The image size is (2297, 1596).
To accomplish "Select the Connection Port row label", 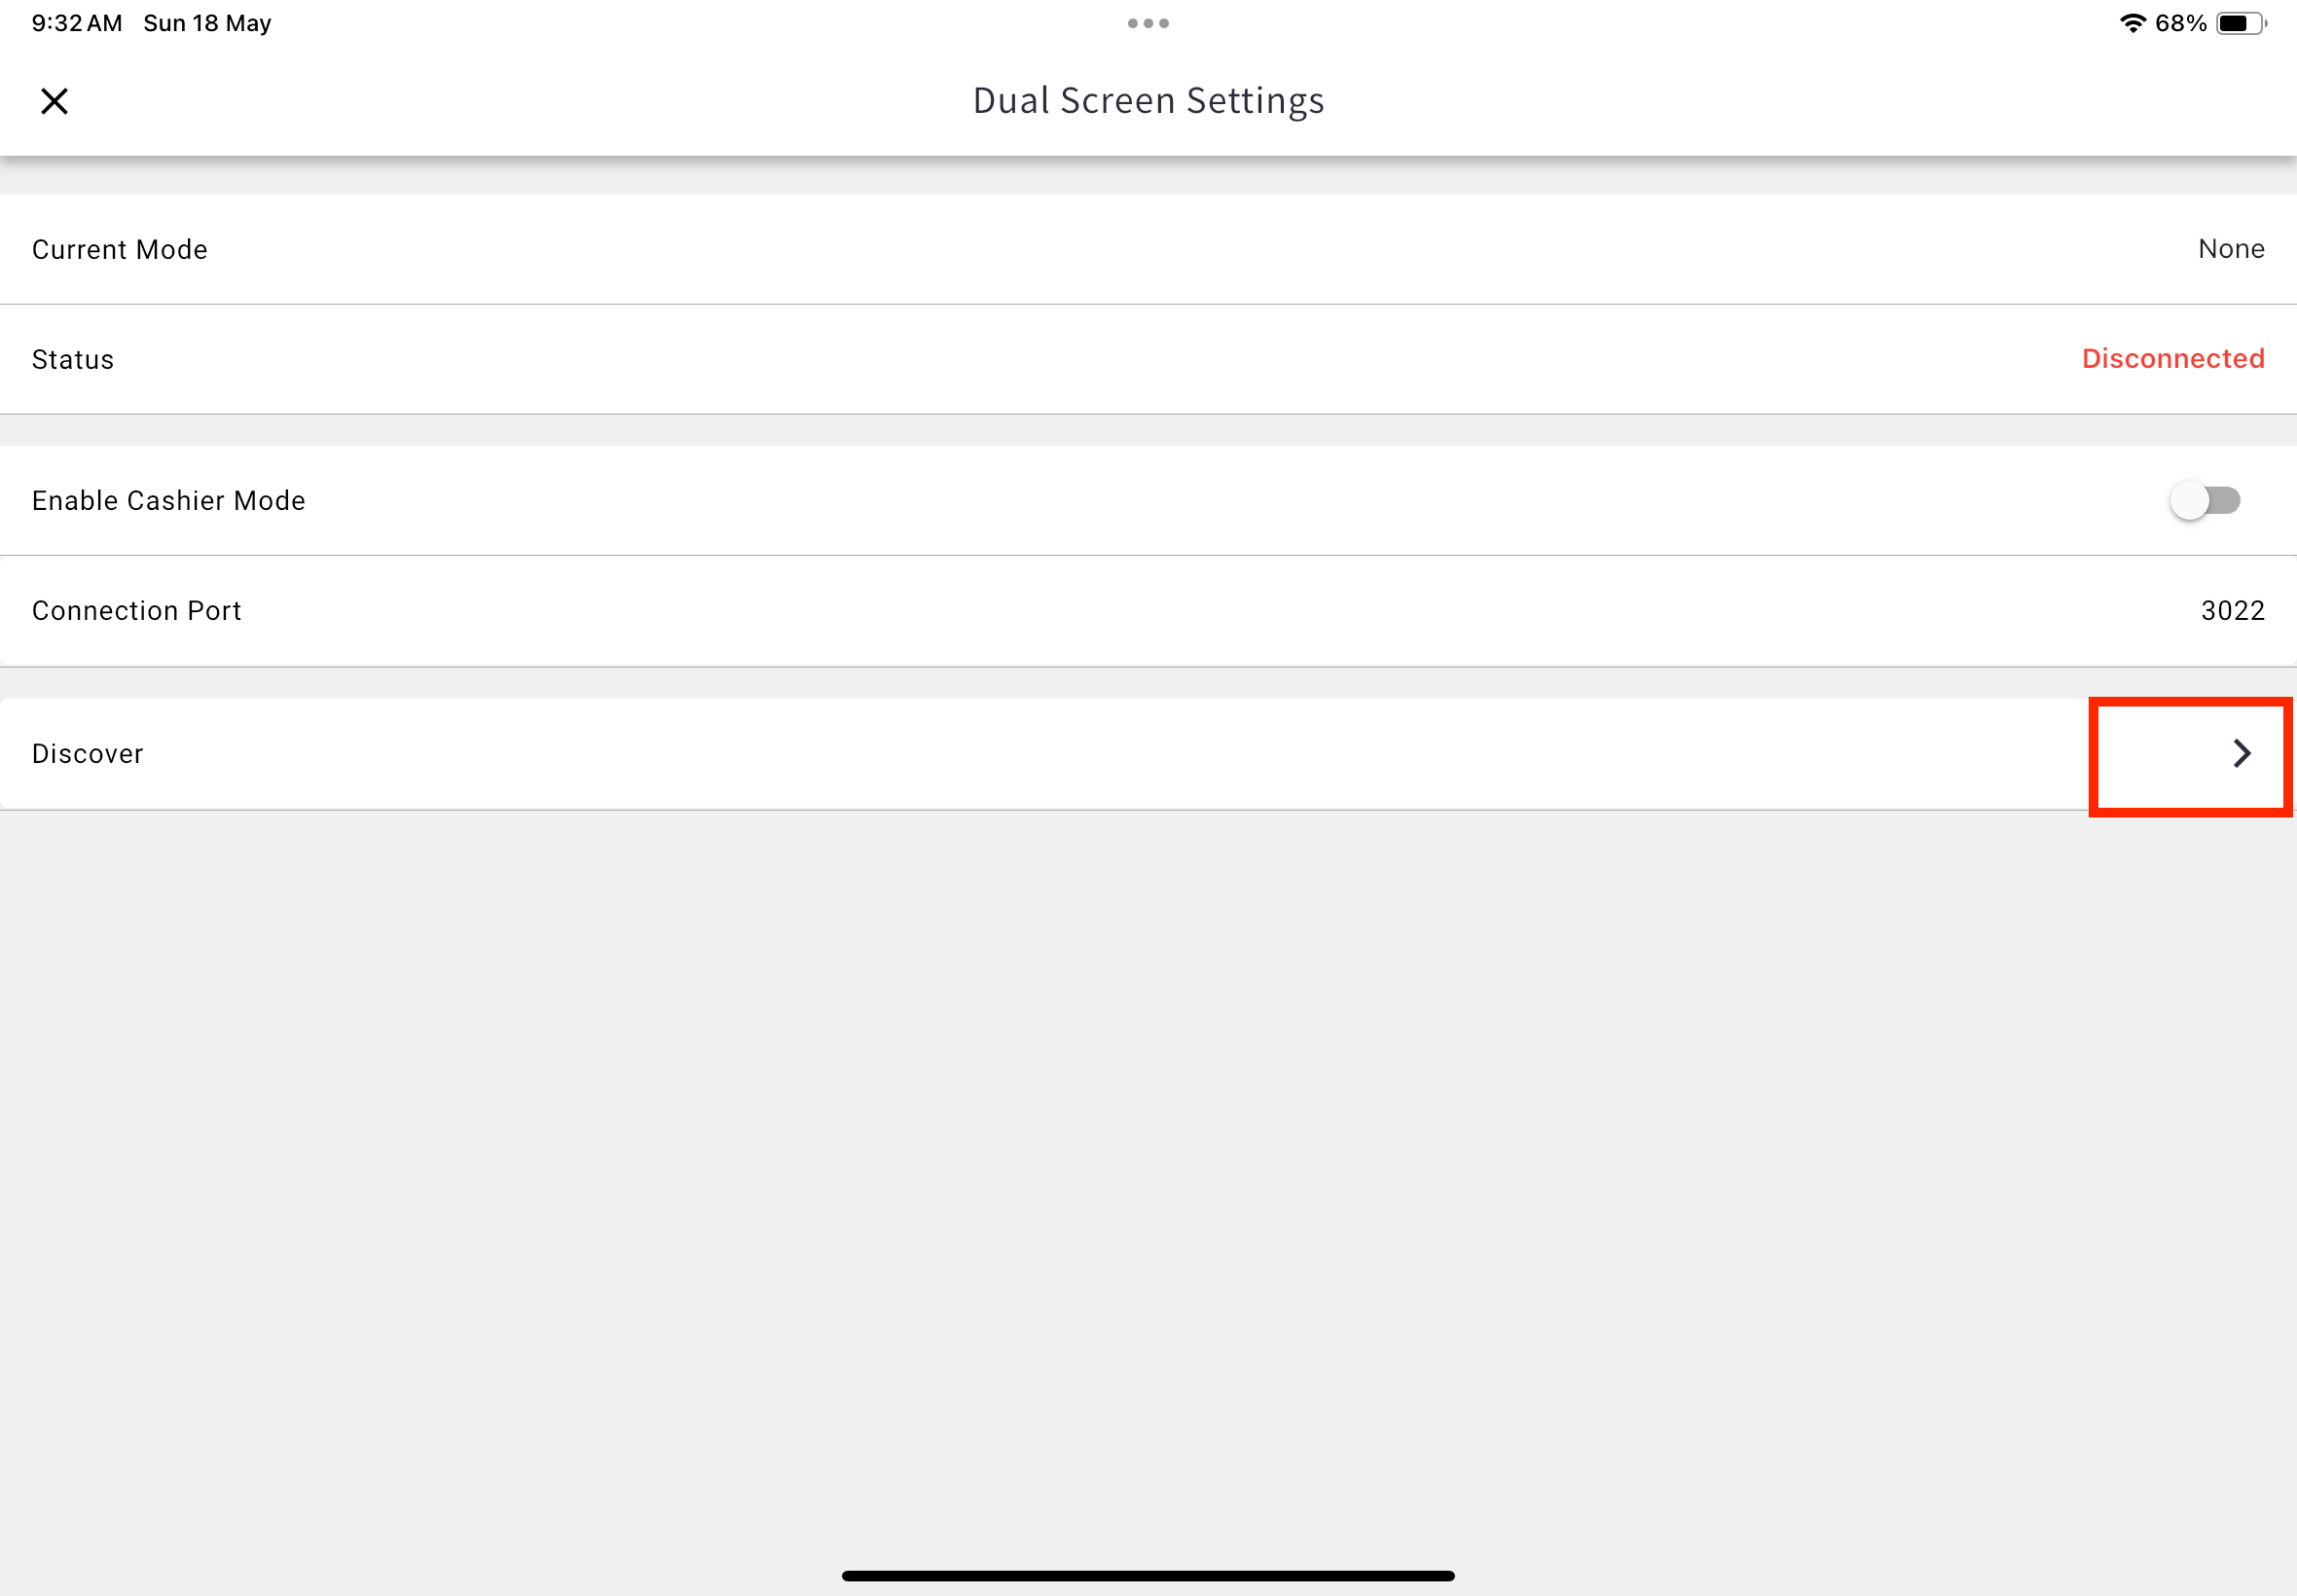I will pos(137,611).
